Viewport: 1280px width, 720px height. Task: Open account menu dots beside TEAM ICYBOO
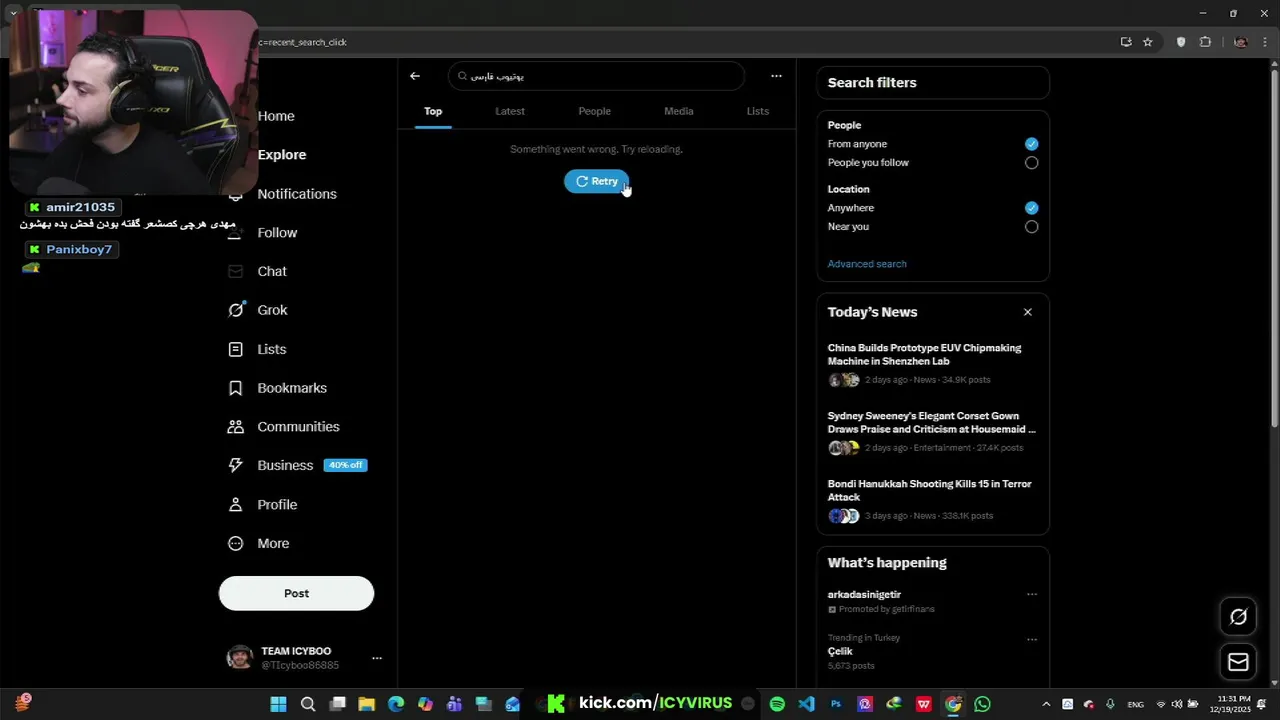click(377, 658)
